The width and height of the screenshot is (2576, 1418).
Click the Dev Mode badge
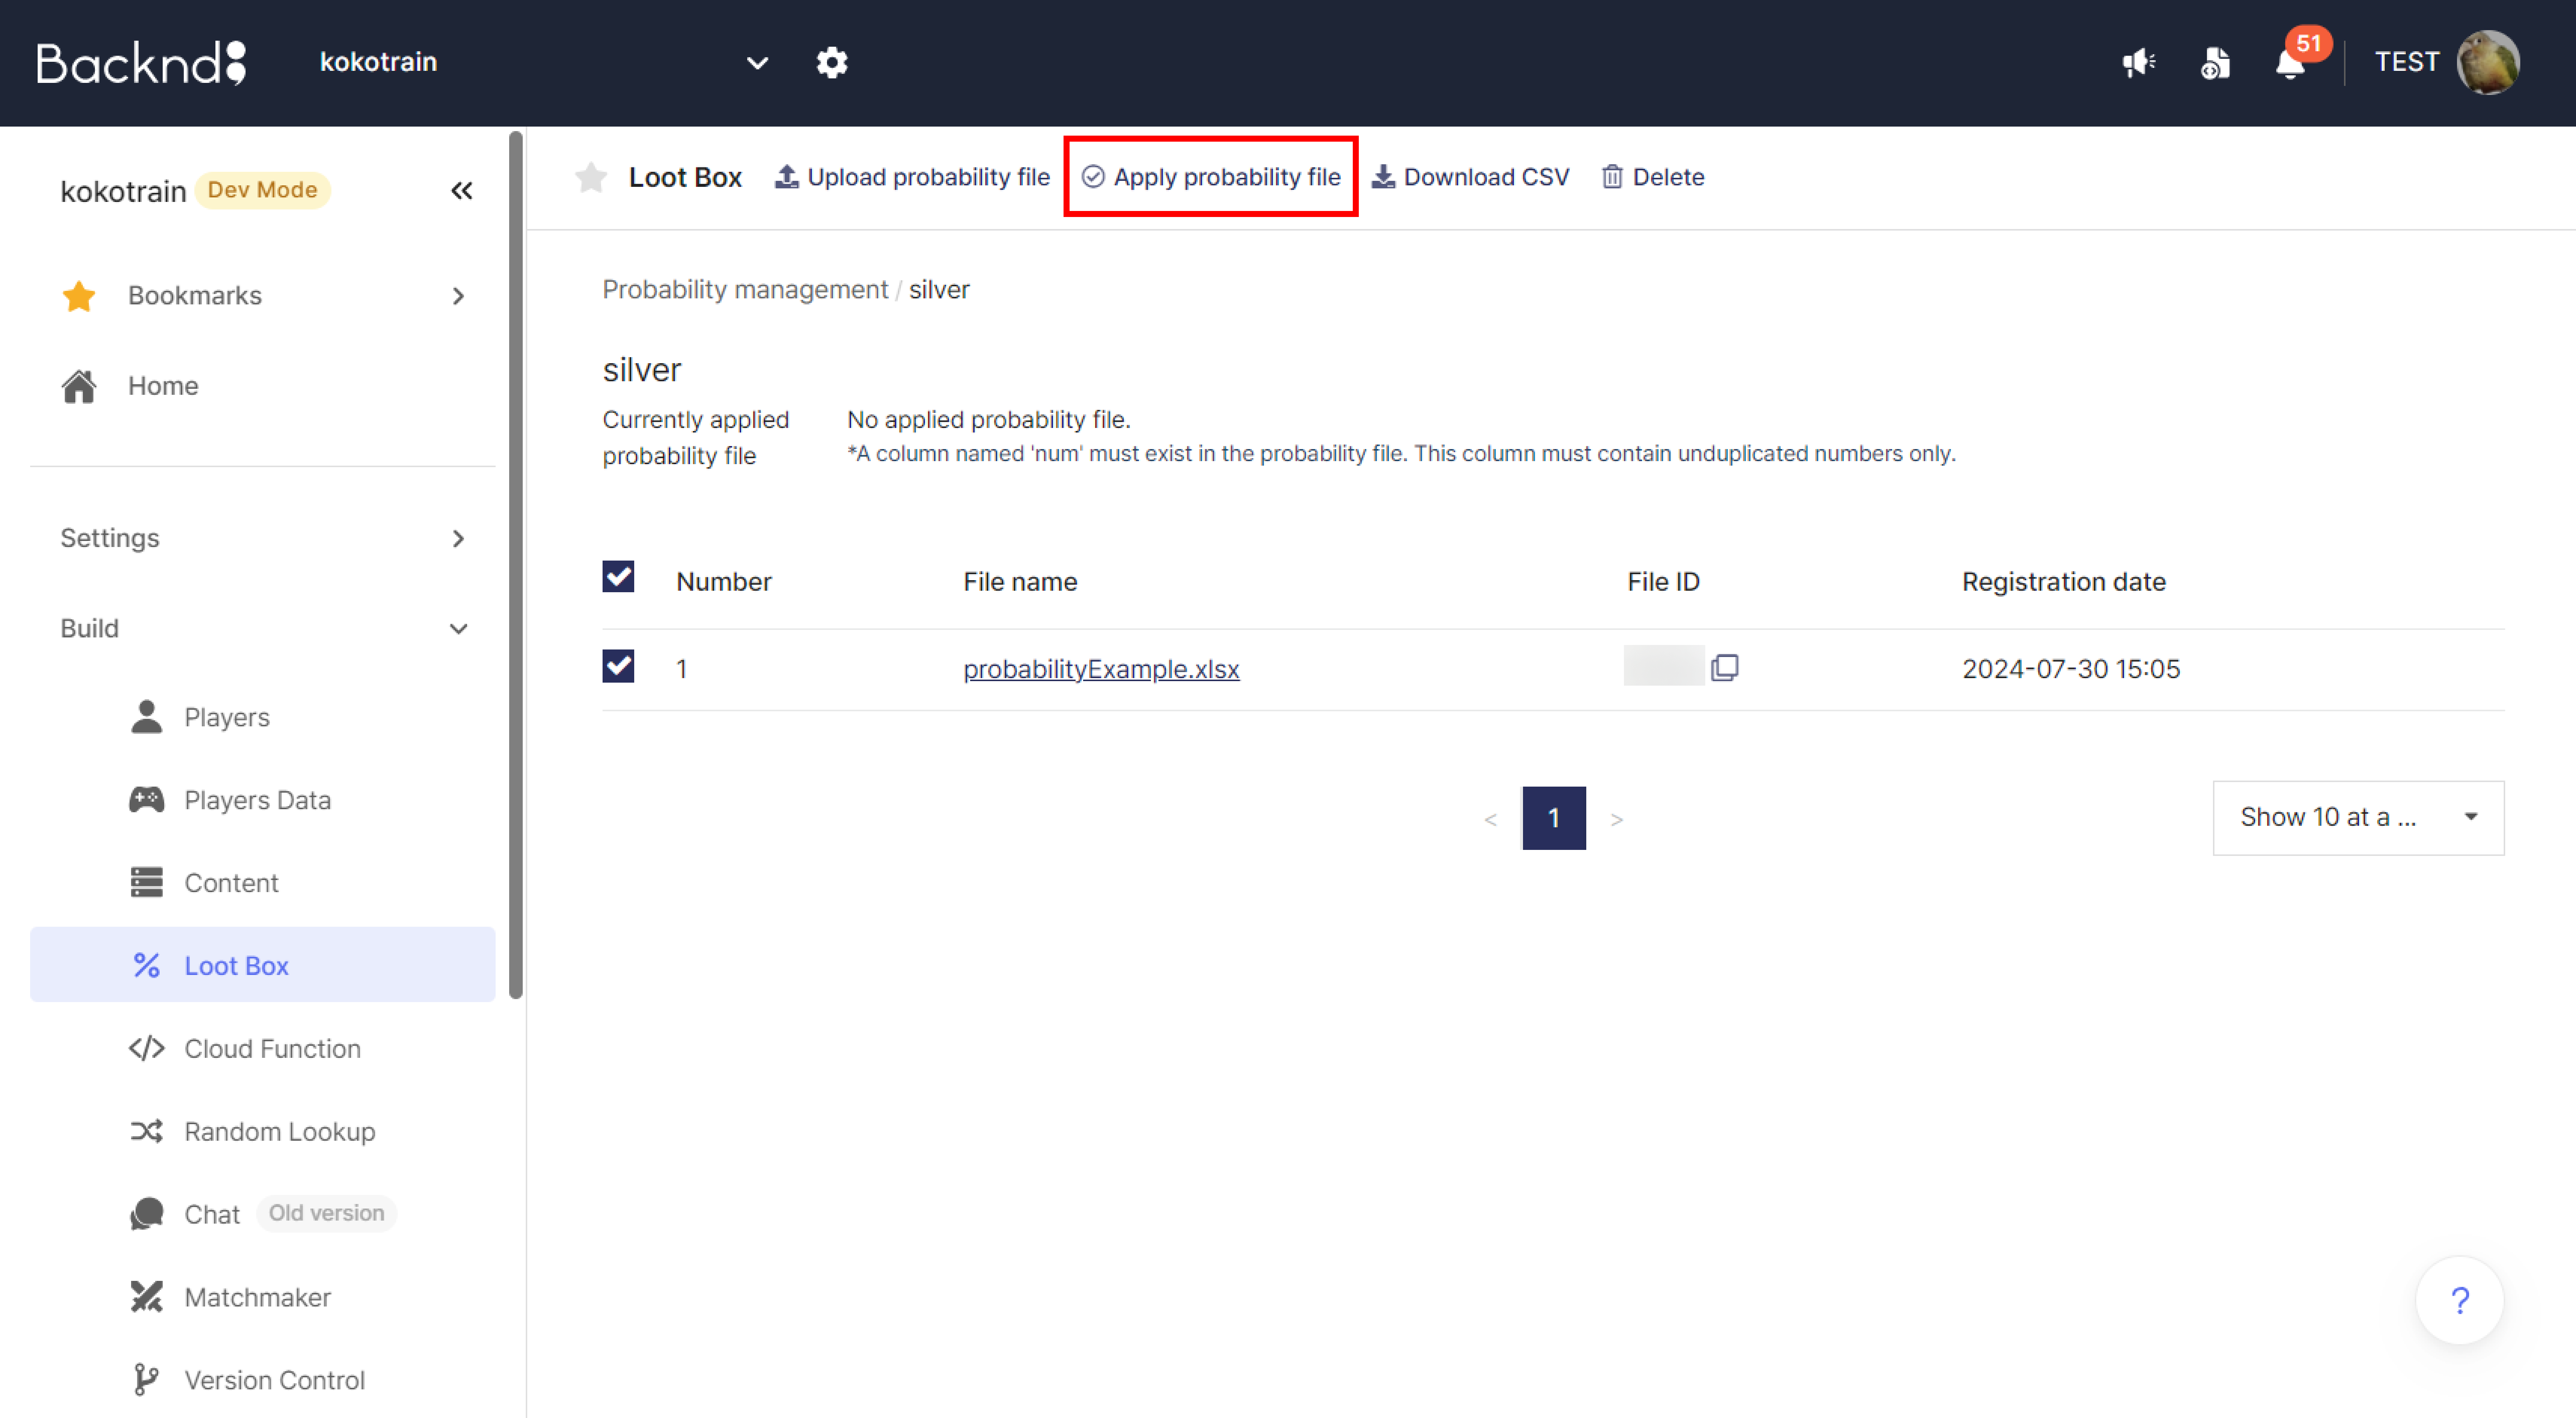click(x=262, y=190)
